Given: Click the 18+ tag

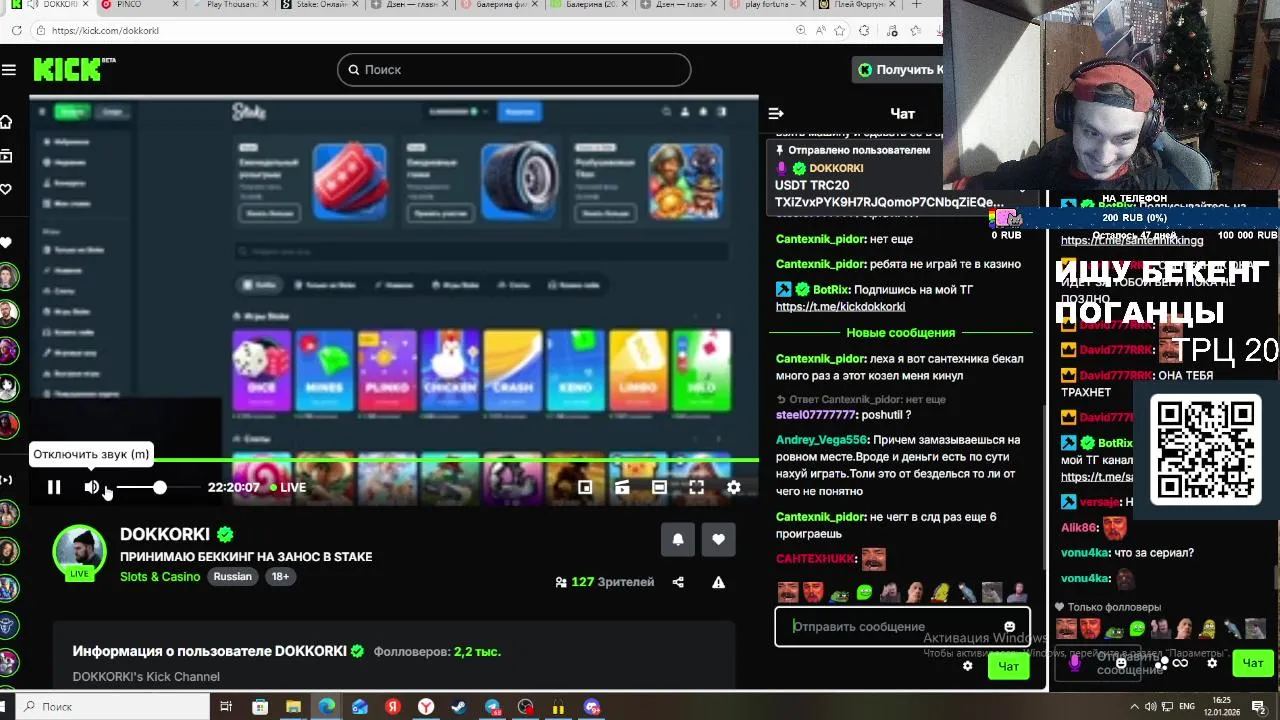Looking at the screenshot, I should [x=281, y=577].
